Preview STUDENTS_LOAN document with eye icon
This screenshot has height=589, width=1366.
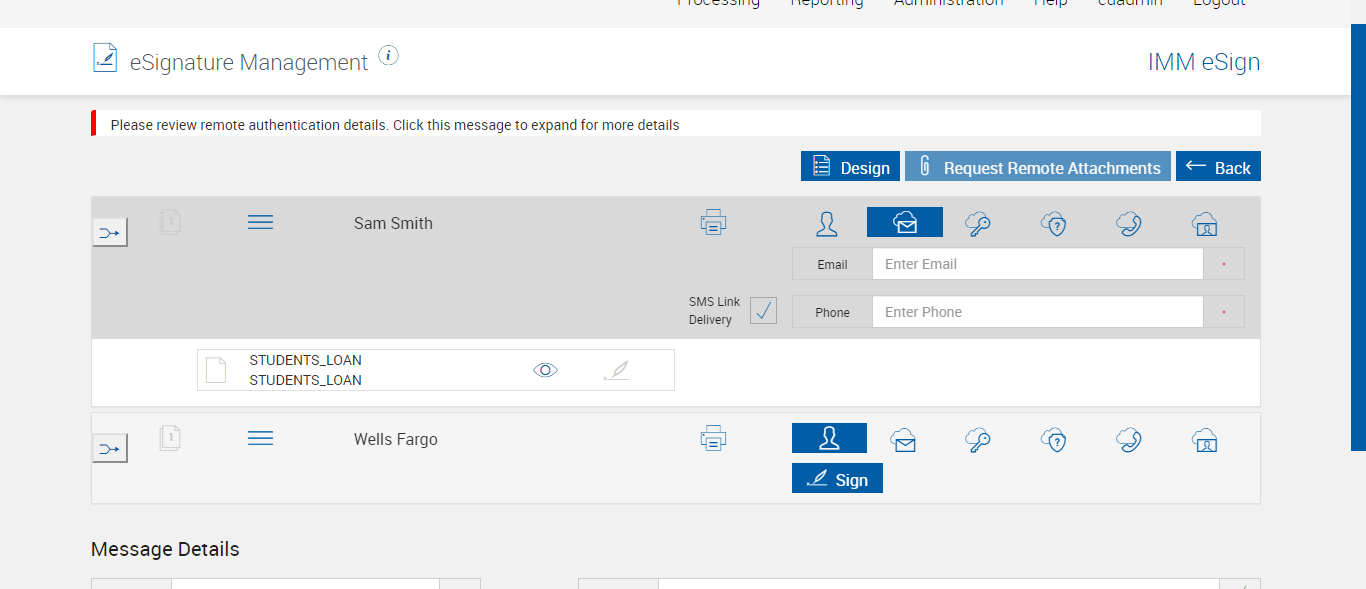tap(545, 370)
